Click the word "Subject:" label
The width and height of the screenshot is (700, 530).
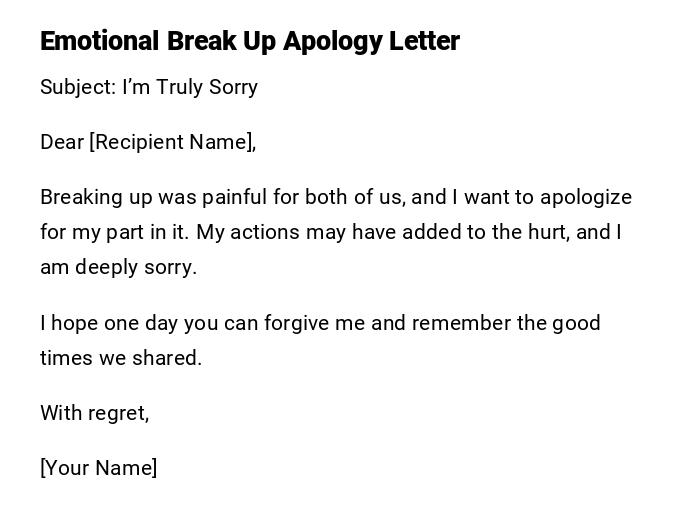[78, 87]
